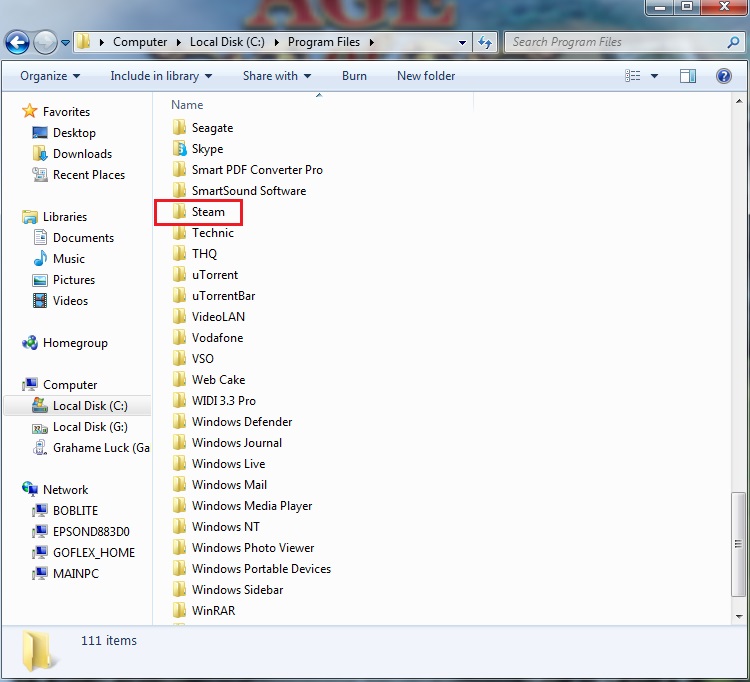
Task: Click the Name column header
Action: click(x=187, y=105)
